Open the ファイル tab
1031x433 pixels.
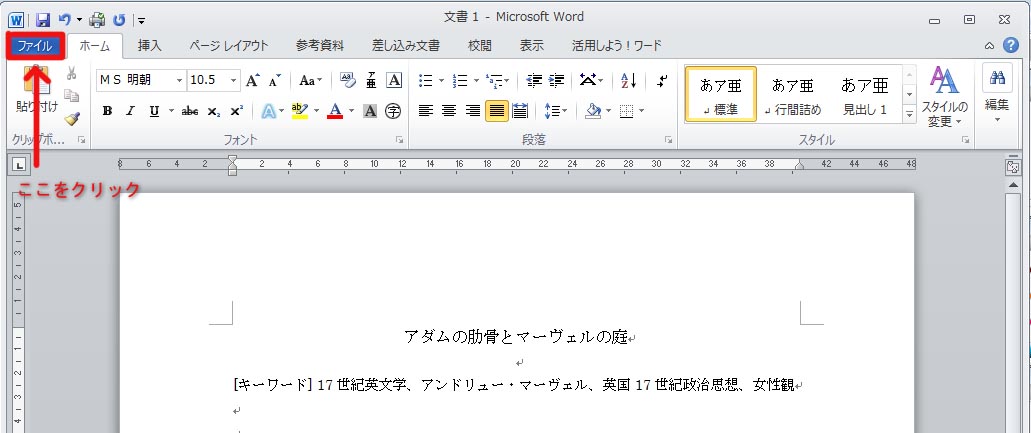34,46
